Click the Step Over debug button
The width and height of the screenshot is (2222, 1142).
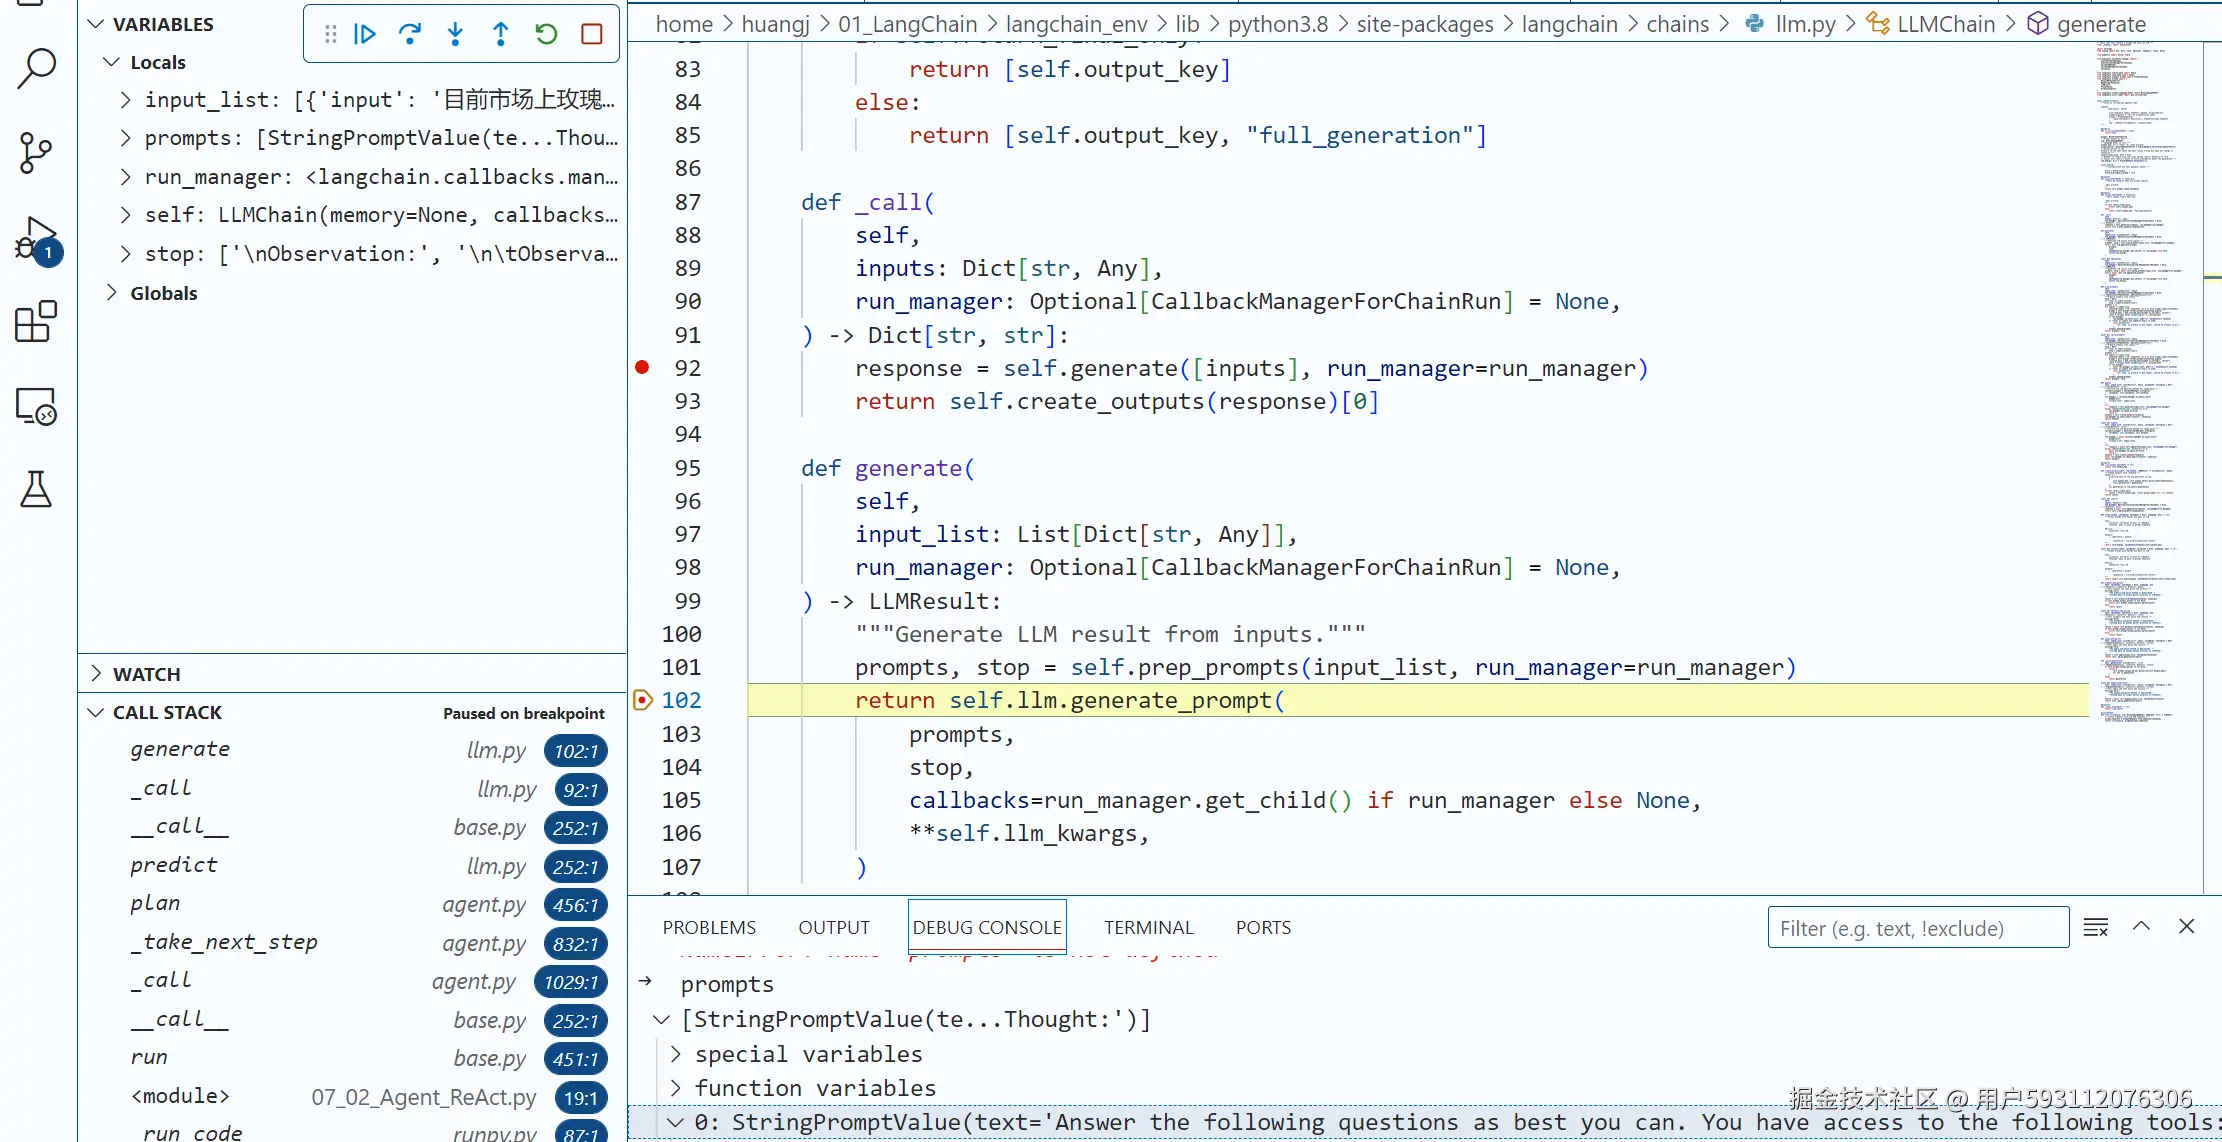click(x=410, y=34)
